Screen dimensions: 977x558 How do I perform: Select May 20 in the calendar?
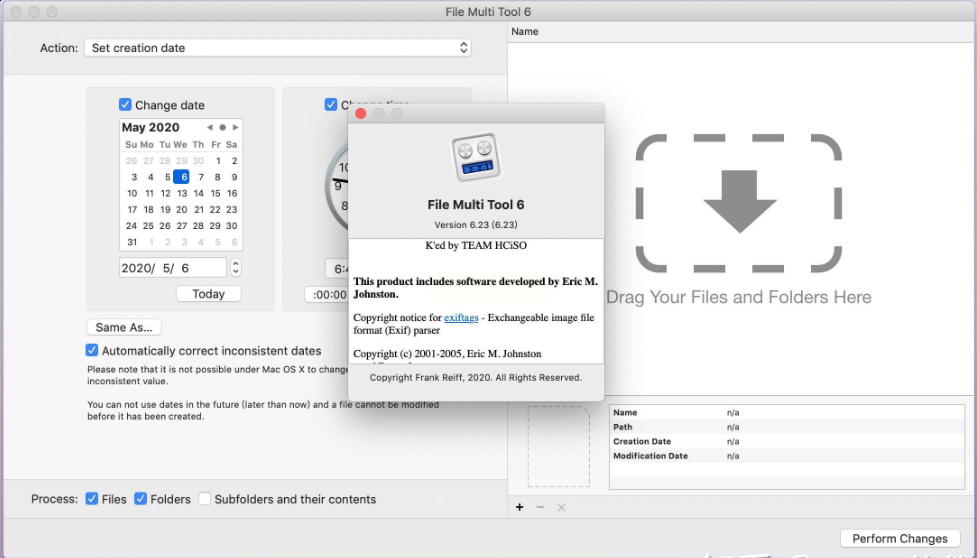181,209
